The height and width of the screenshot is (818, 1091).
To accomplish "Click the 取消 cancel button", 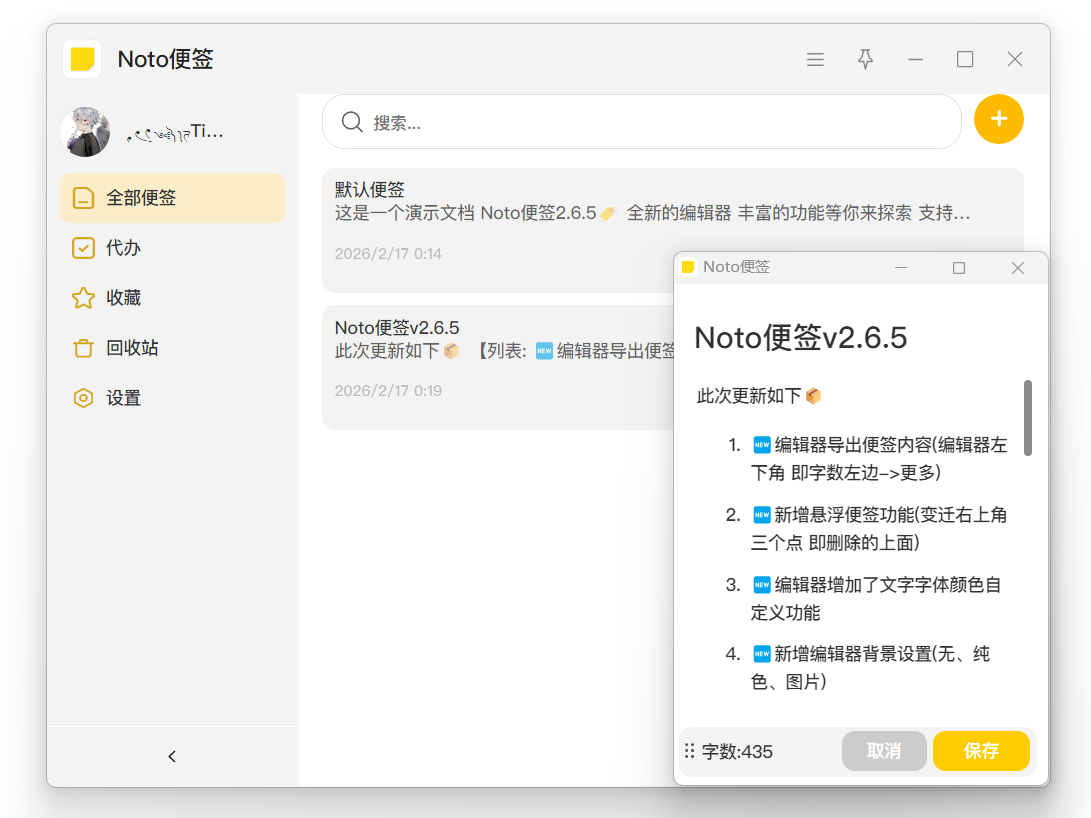I will pos(884,751).
